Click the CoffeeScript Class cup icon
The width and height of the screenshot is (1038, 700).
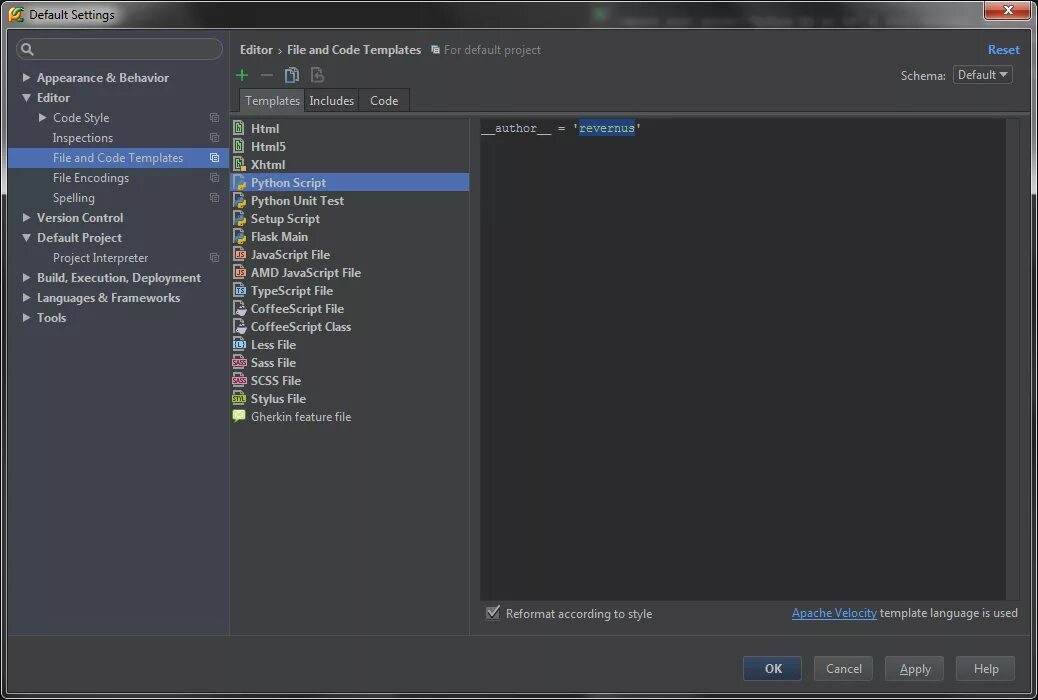coord(239,326)
